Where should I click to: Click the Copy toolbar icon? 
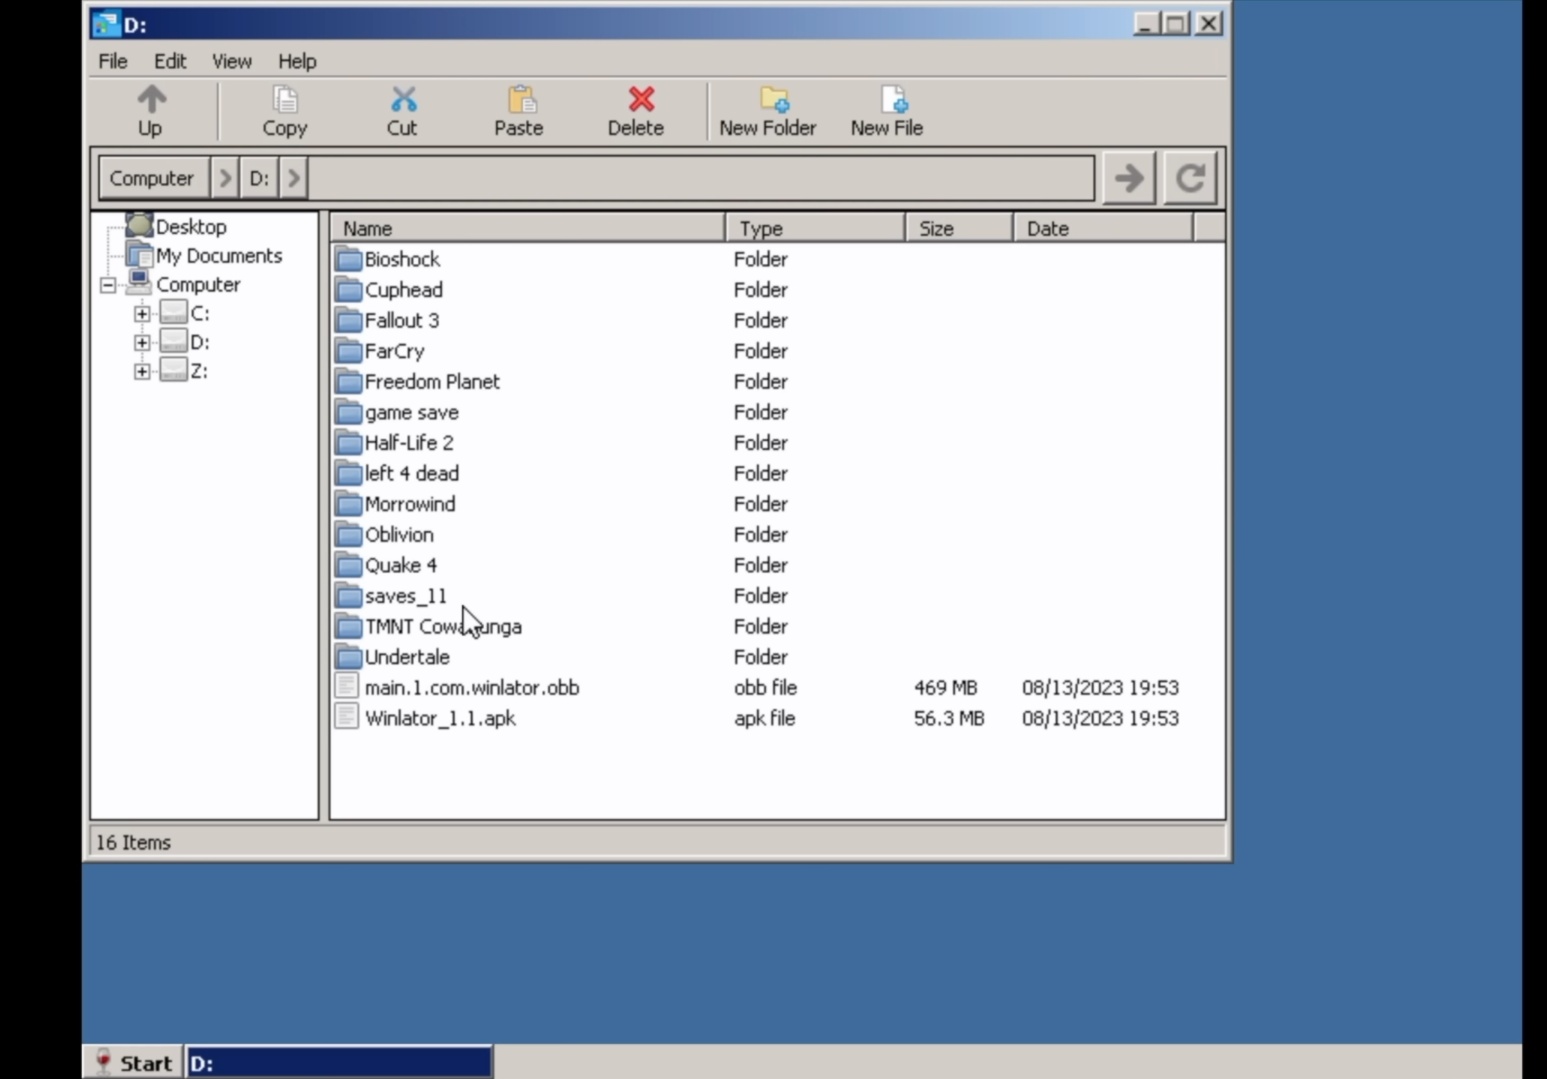285,100
